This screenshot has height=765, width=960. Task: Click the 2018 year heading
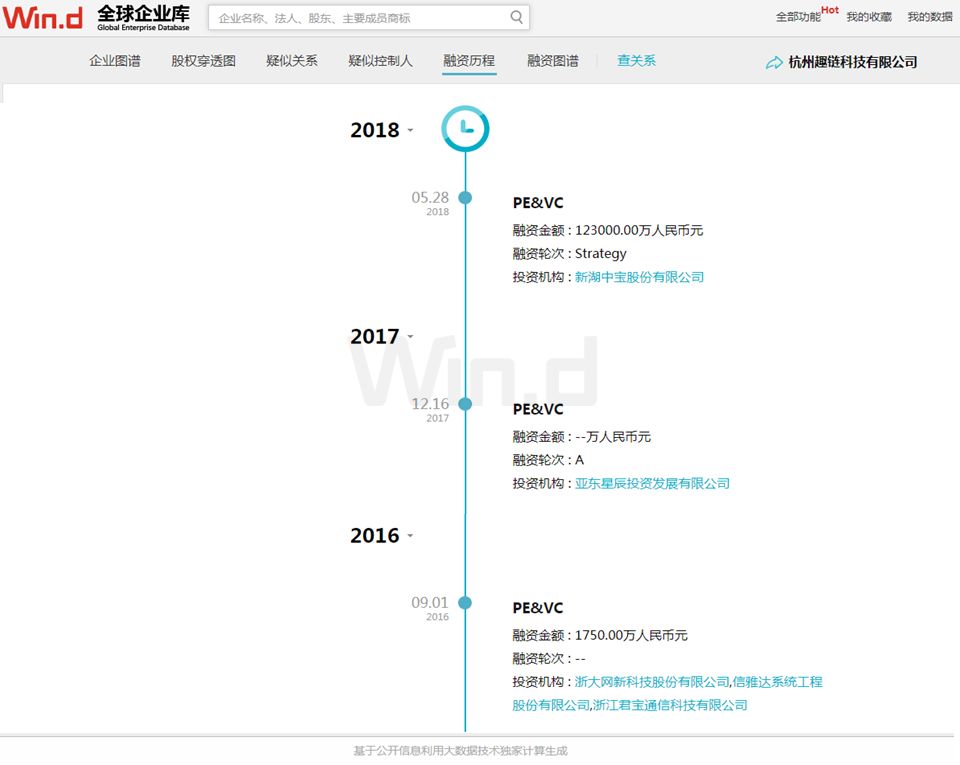[375, 130]
